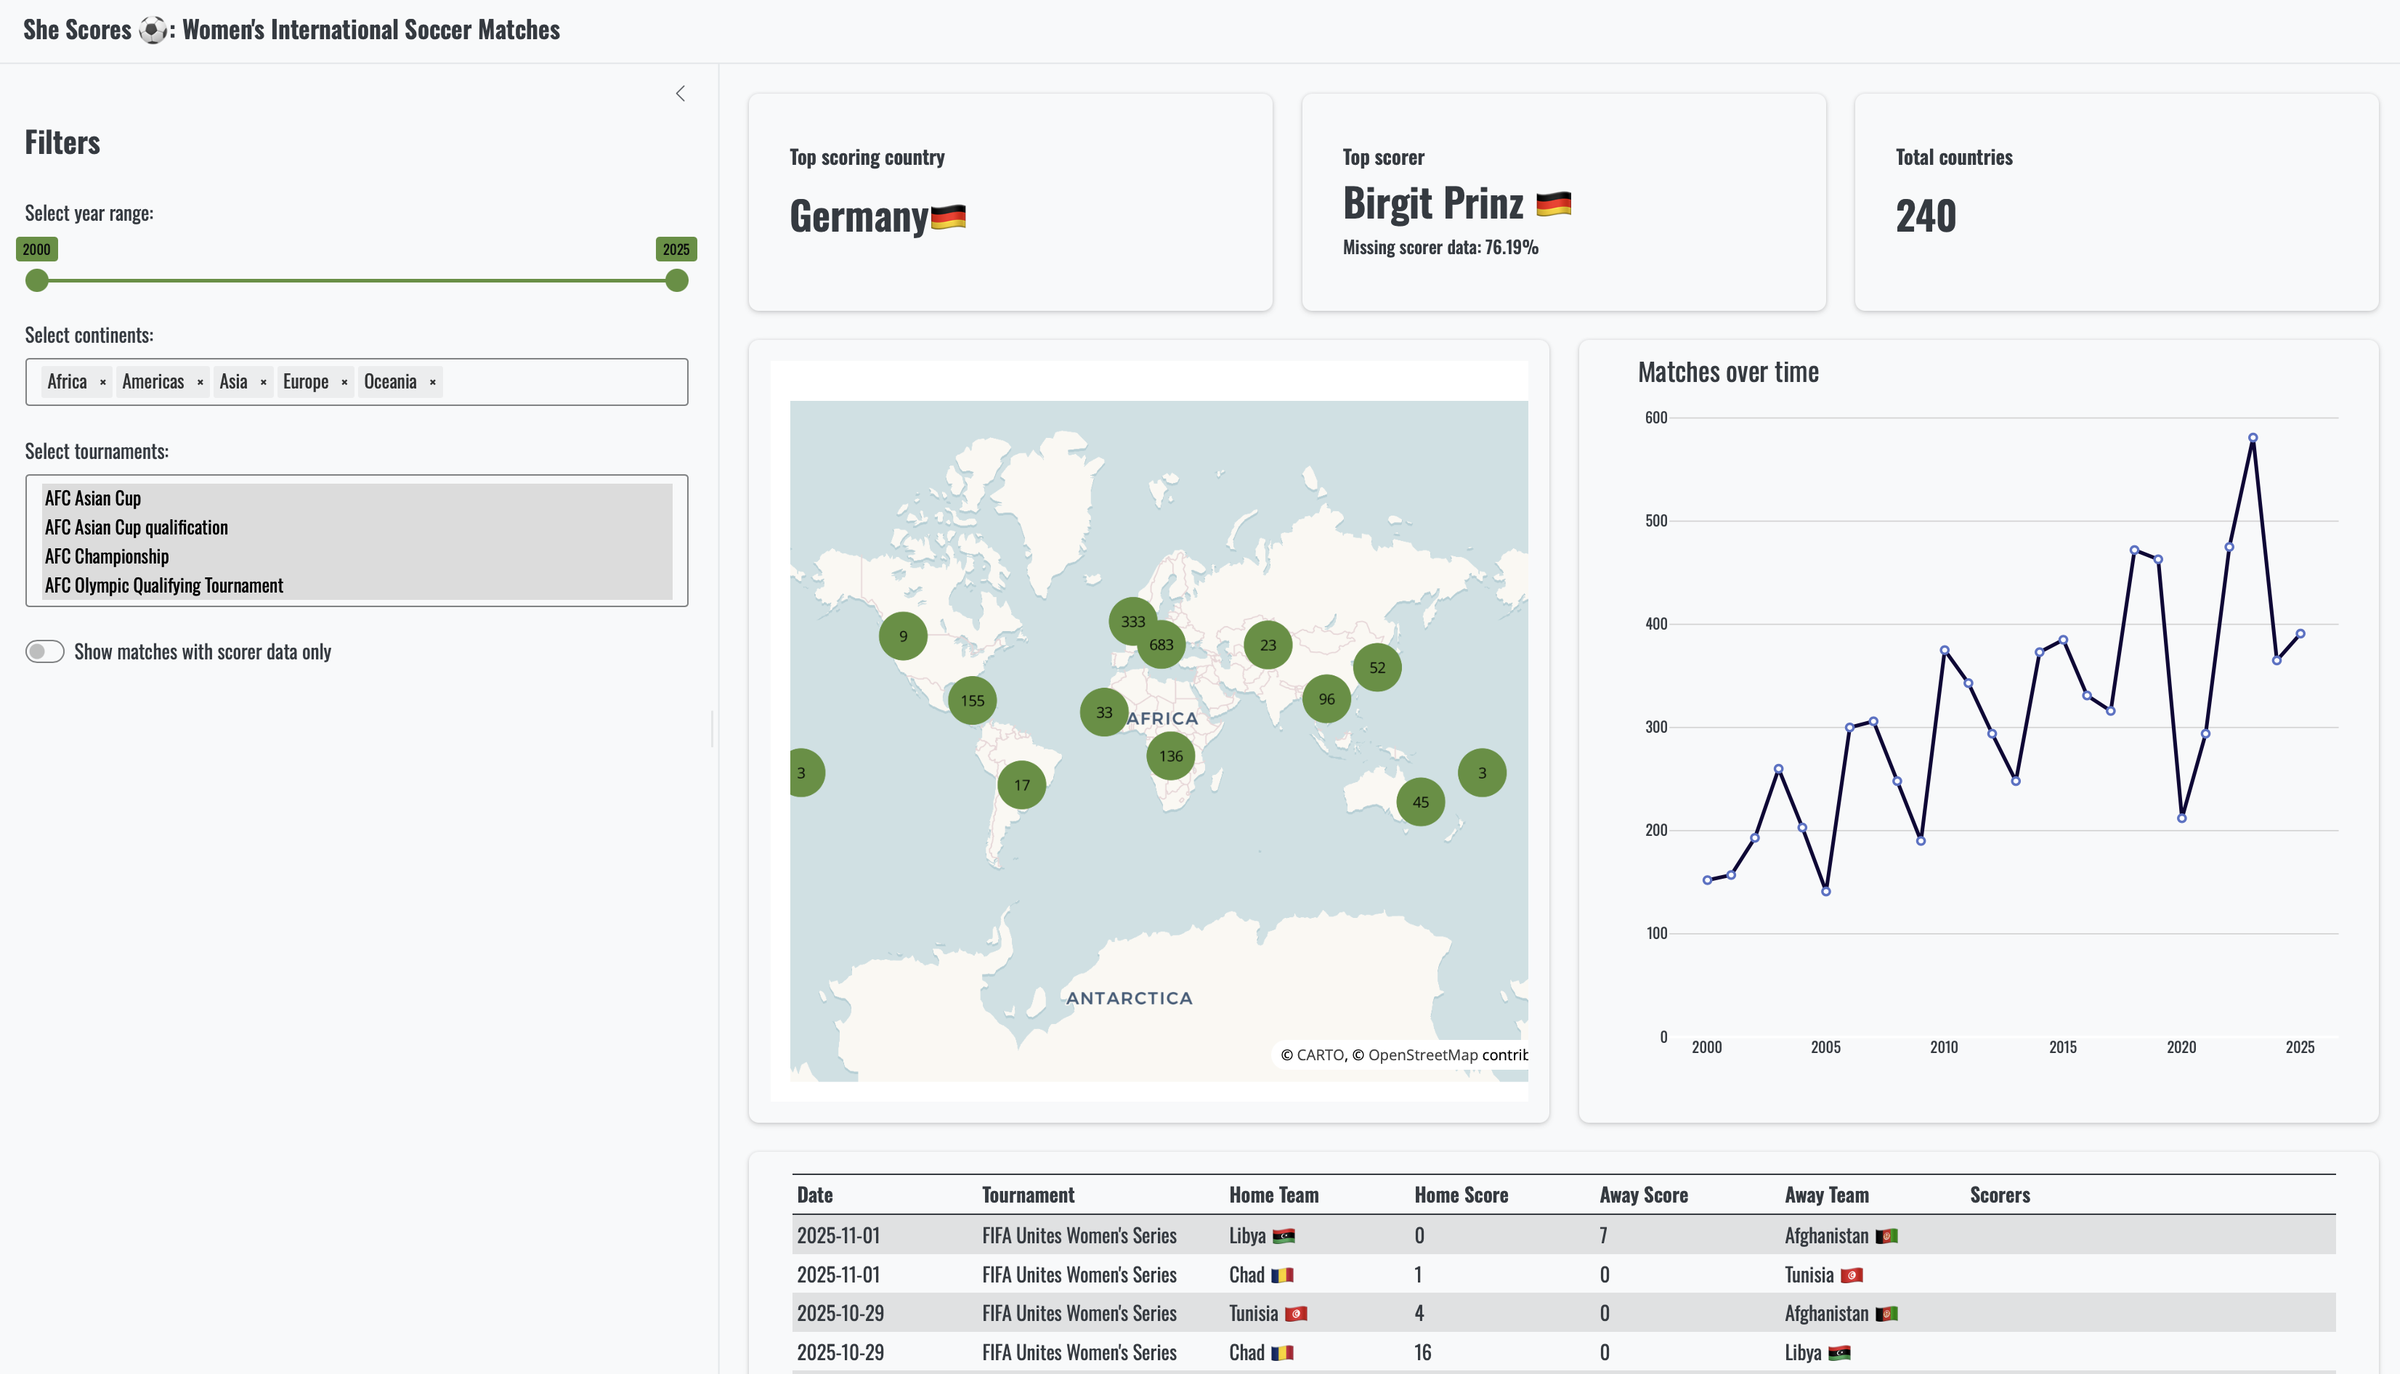Click the 2025 year slider handle
Viewport: 2400px width, 1374px height.
tap(677, 281)
